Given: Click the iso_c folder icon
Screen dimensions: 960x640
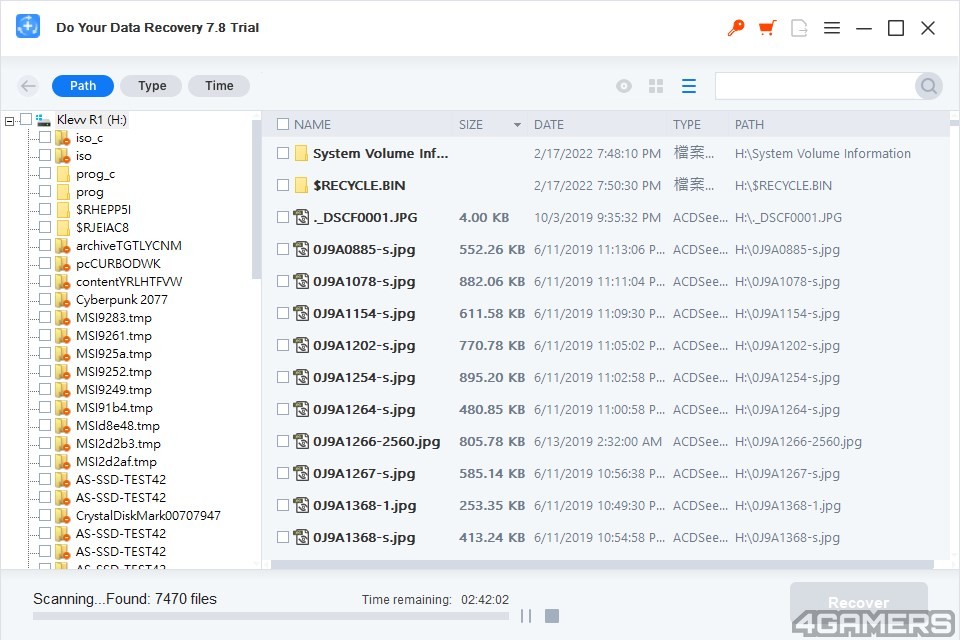Looking at the screenshot, I should [x=62, y=138].
